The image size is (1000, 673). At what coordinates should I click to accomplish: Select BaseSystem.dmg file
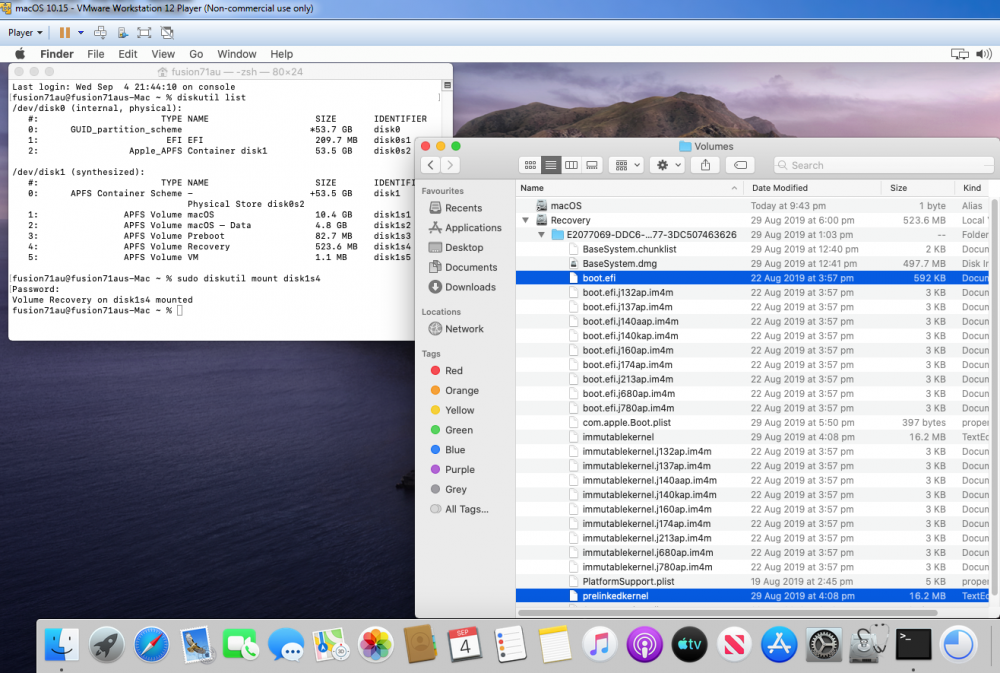(x=753, y=263)
